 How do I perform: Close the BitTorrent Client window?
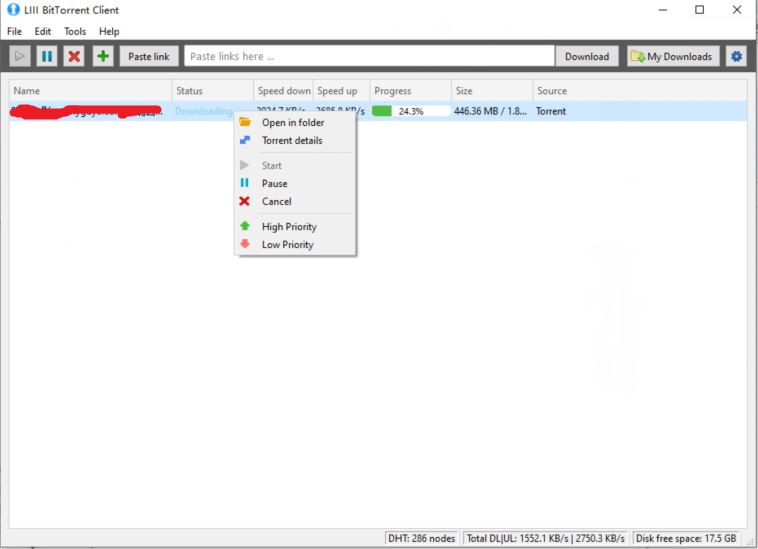737,10
